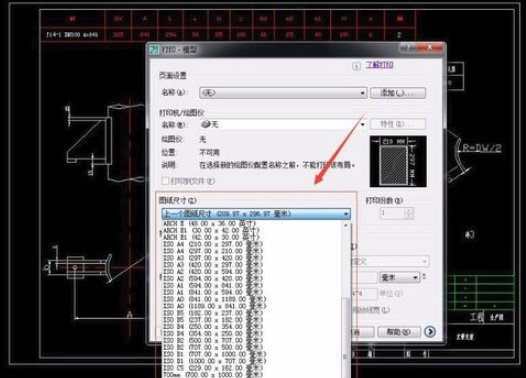Image resolution: width=526 pixels, height=378 pixels.
Task: Click the Add button next to page setup name
Action: (x=398, y=93)
